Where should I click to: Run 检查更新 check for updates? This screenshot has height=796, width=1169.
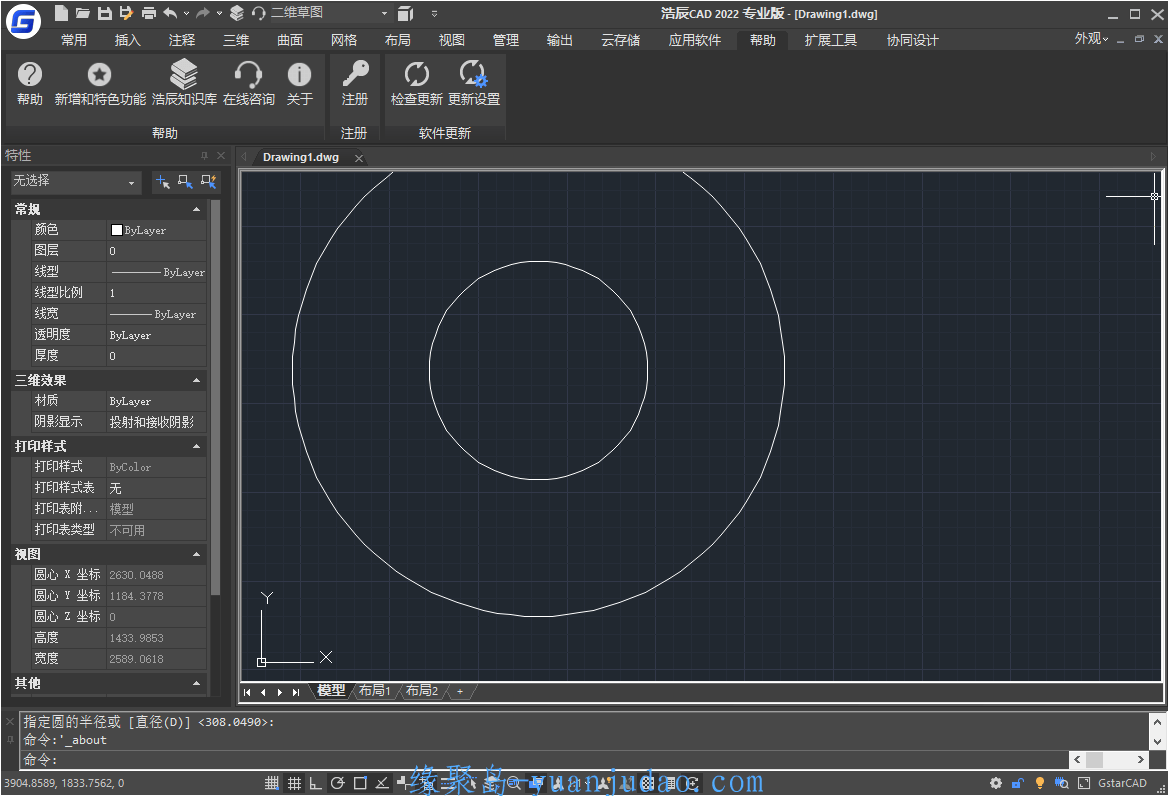point(416,83)
